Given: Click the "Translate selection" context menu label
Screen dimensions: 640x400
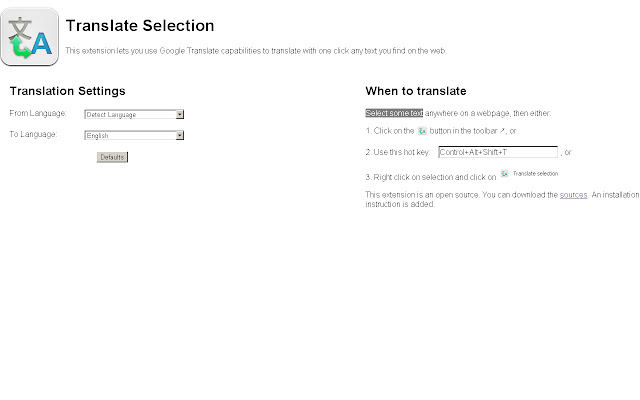Looking at the screenshot, I should click(535, 173).
